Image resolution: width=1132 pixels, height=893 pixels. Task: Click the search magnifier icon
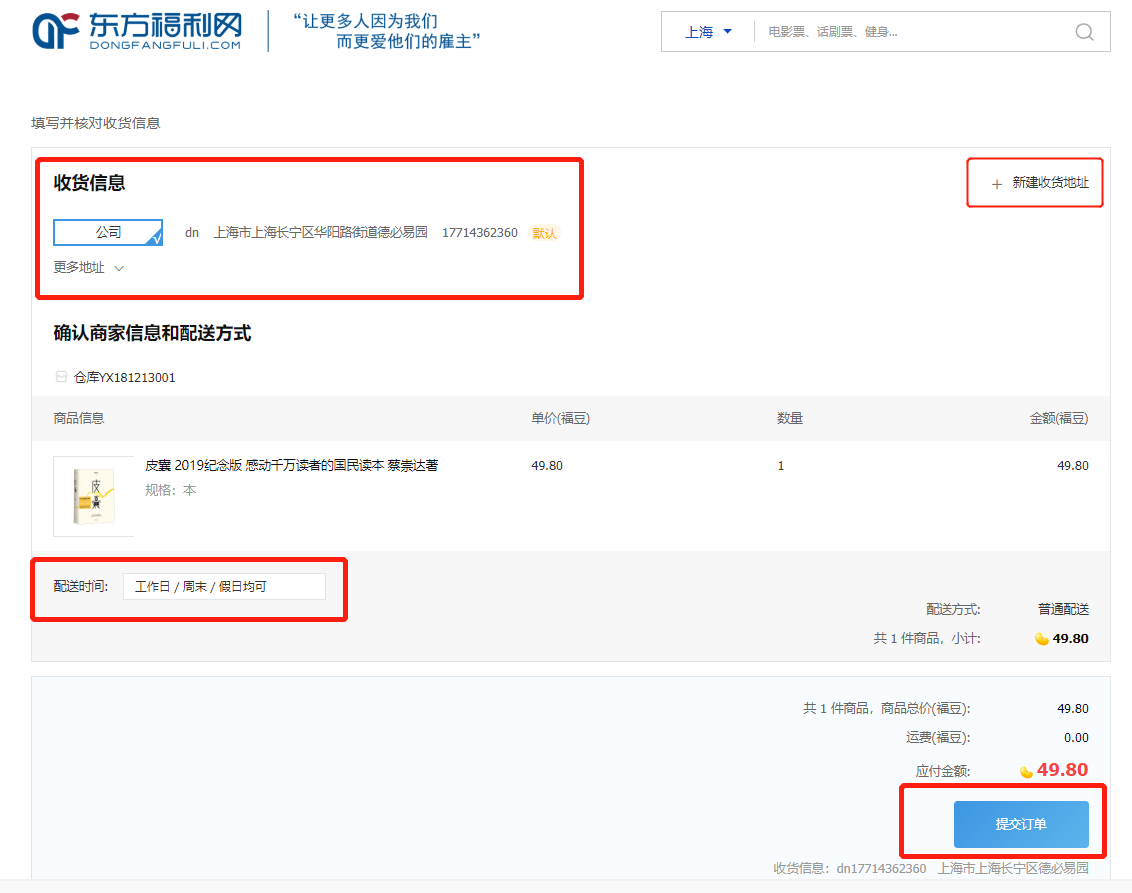pyautogui.click(x=1084, y=32)
